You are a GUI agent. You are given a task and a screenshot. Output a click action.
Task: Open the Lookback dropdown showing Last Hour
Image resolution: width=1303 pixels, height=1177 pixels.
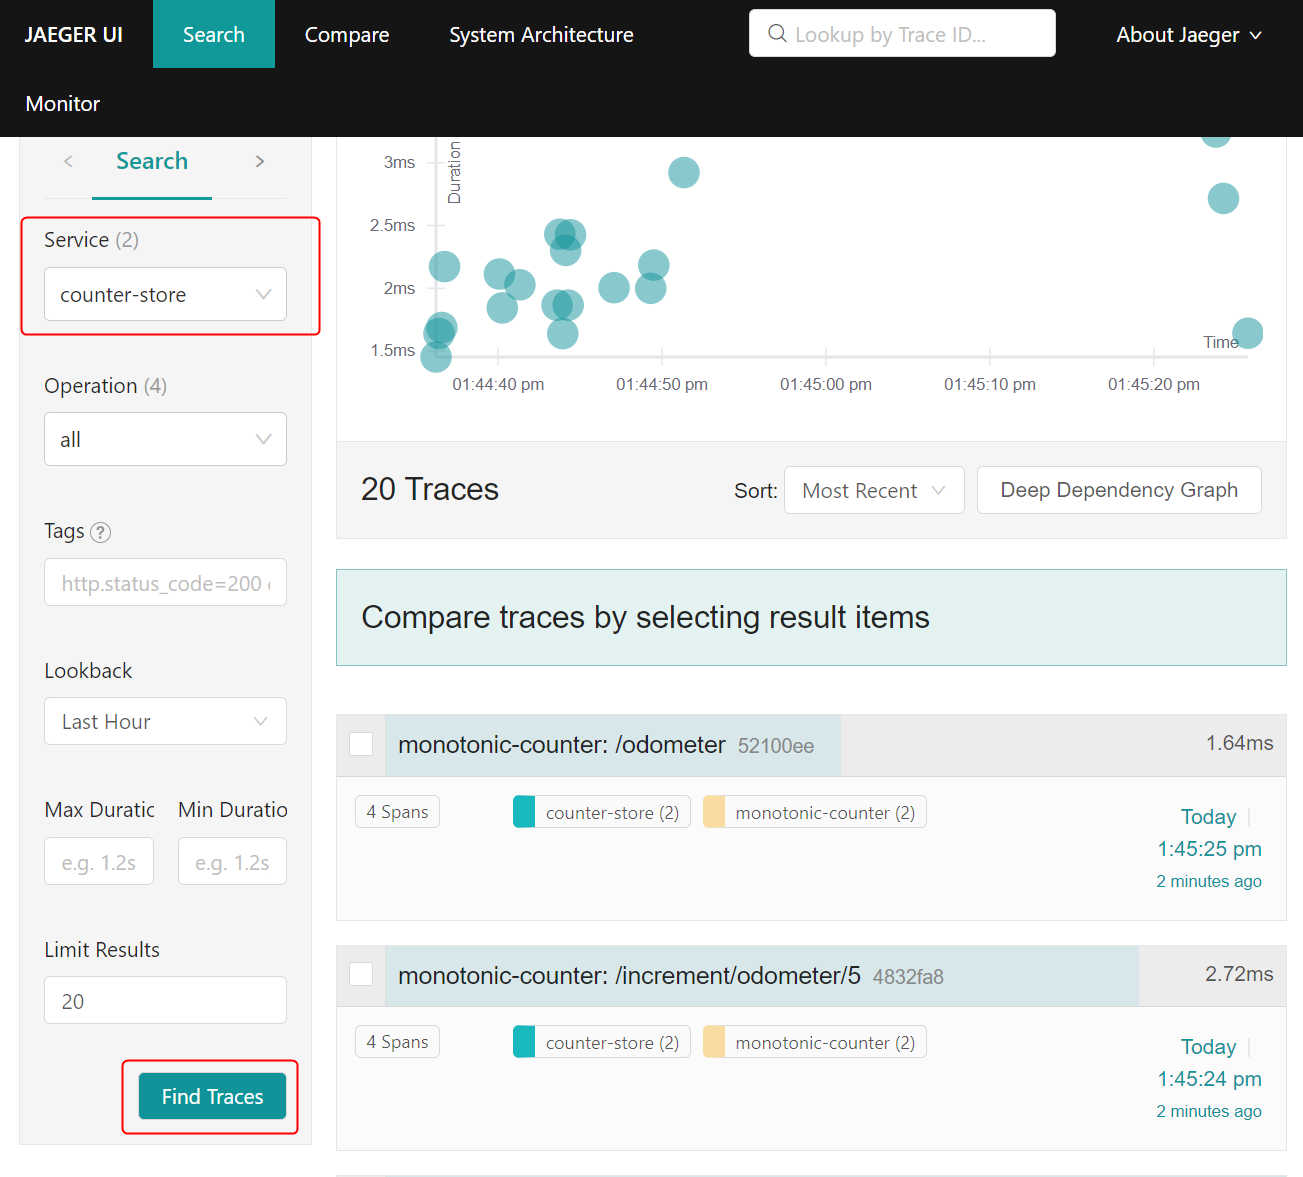[x=165, y=721]
